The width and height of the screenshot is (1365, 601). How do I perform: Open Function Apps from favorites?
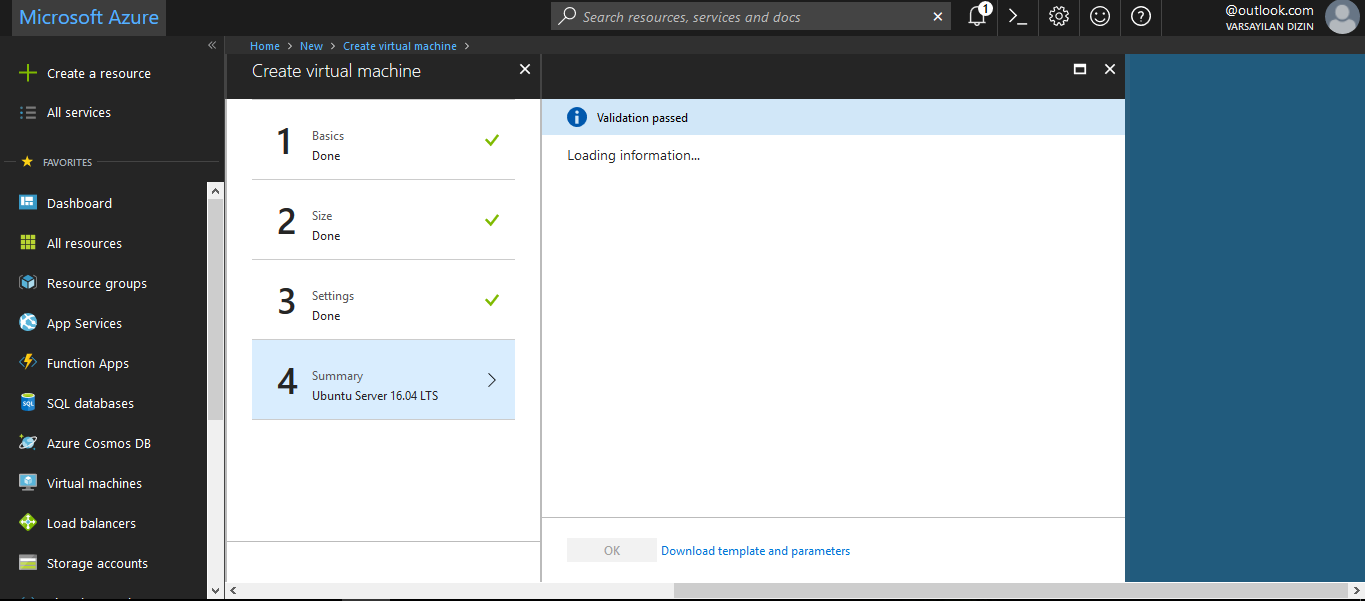[87, 363]
